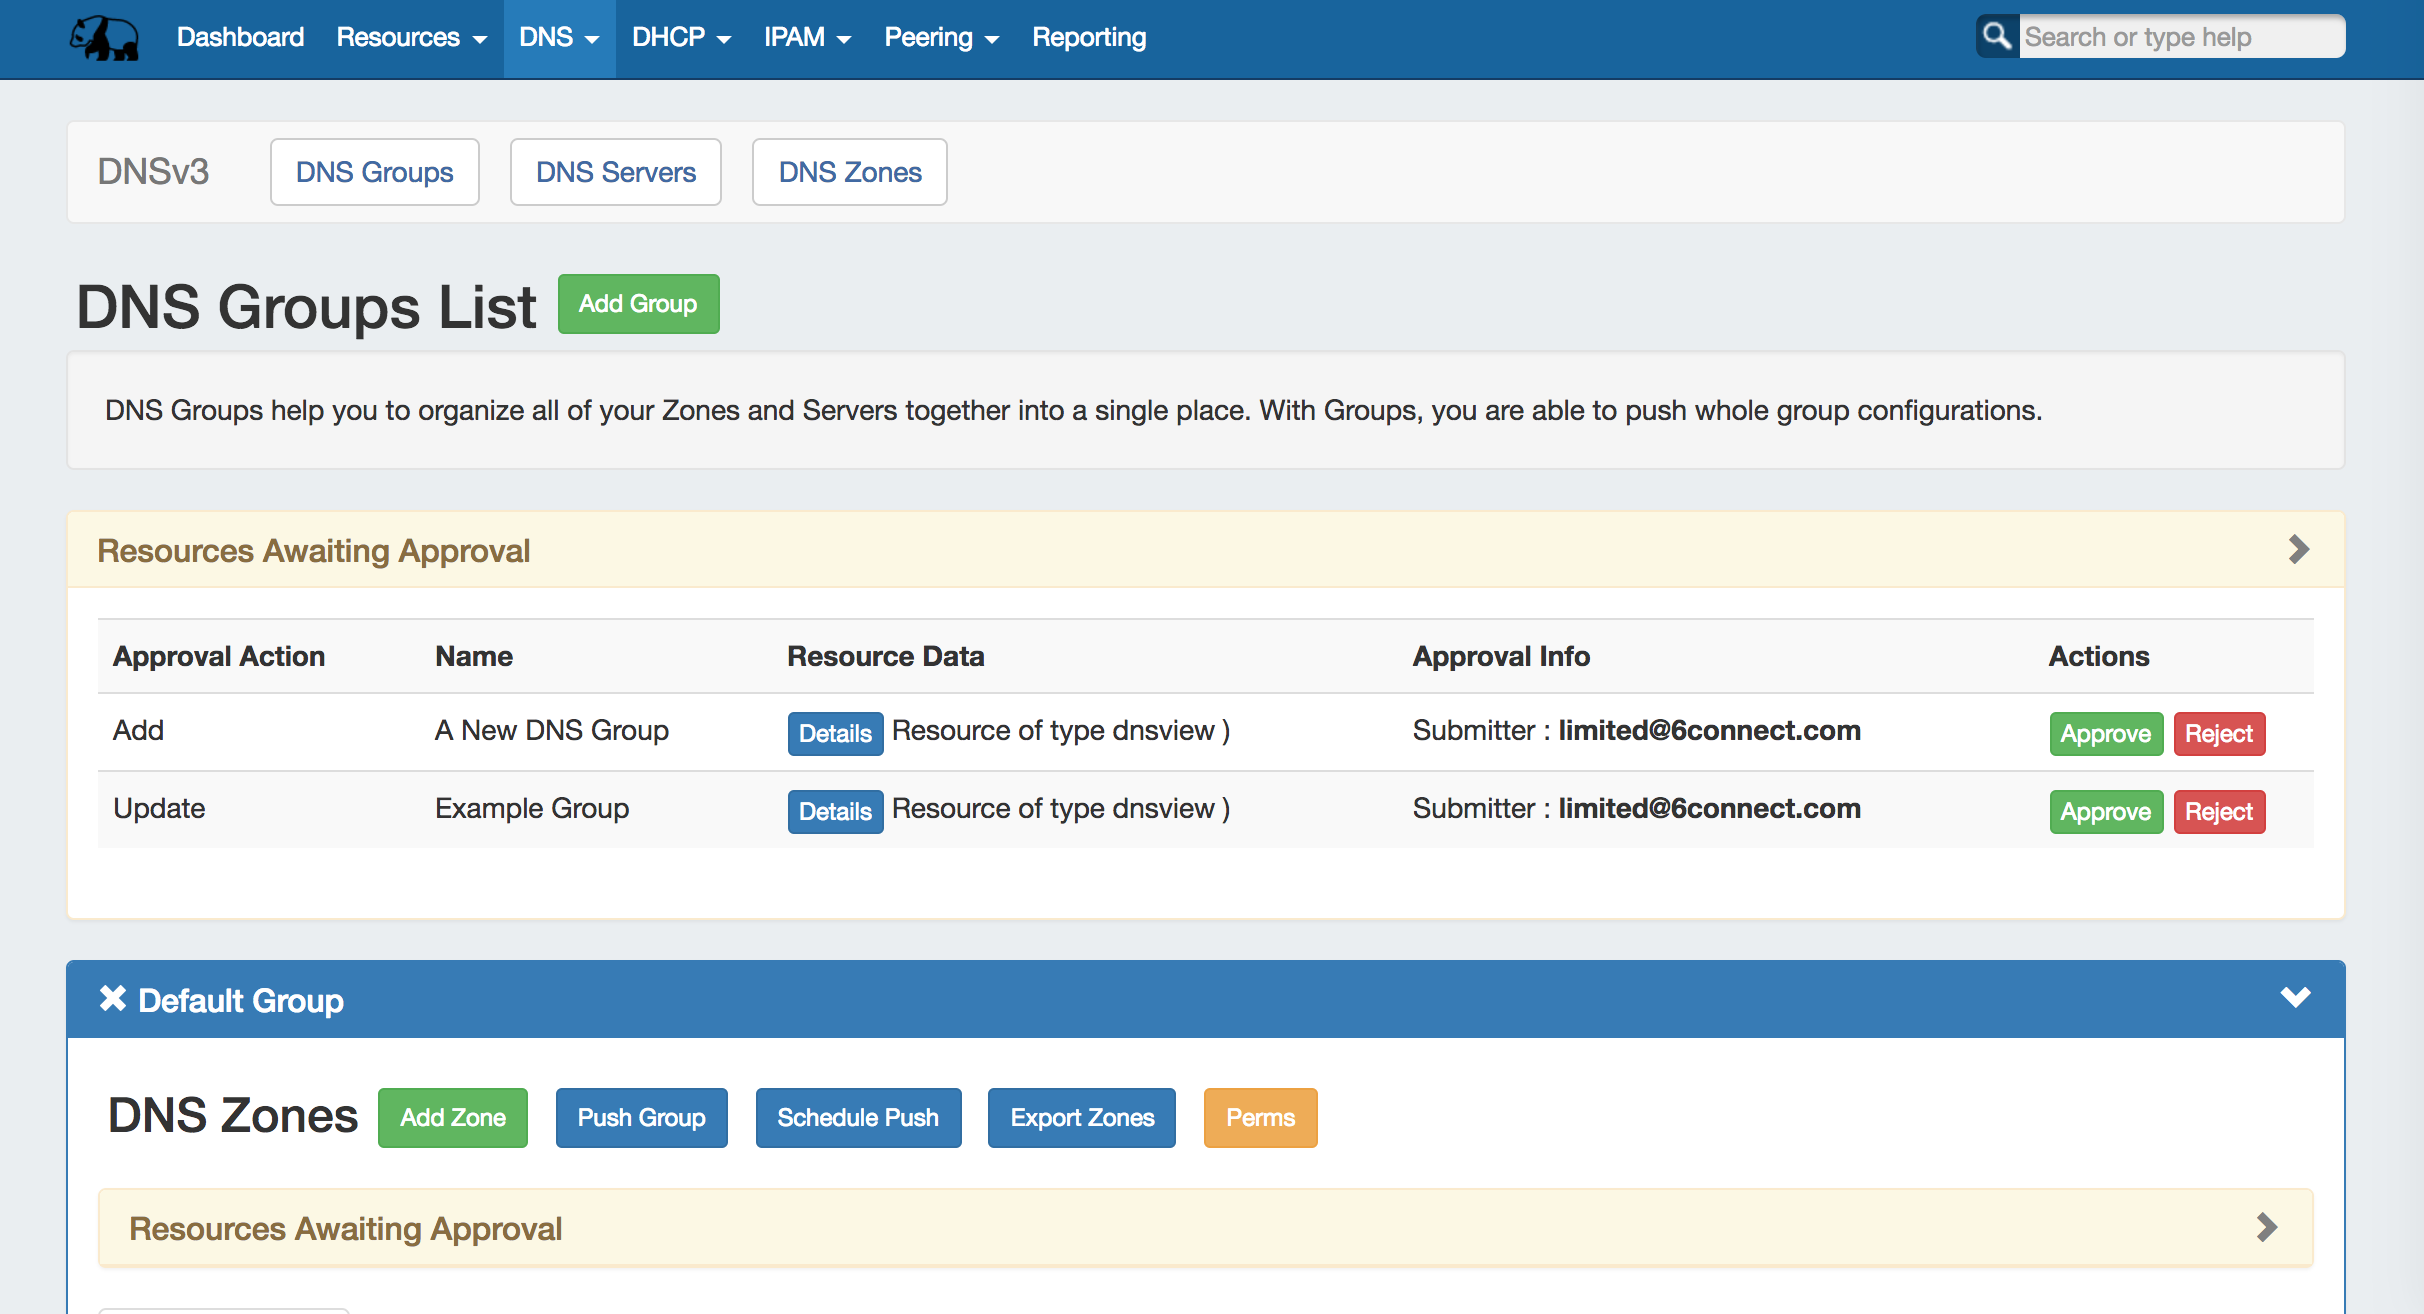Viewport: 2424px width, 1314px height.
Task: Focus the Search or type help field
Action: point(2180,37)
